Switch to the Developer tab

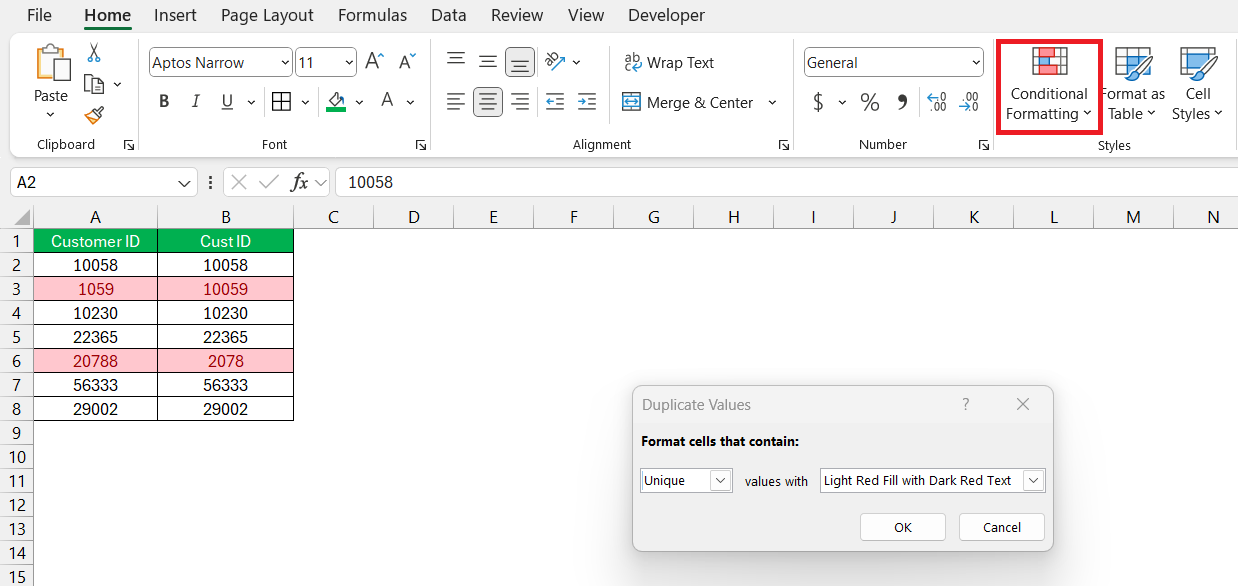pyautogui.click(x=666, y=15)
